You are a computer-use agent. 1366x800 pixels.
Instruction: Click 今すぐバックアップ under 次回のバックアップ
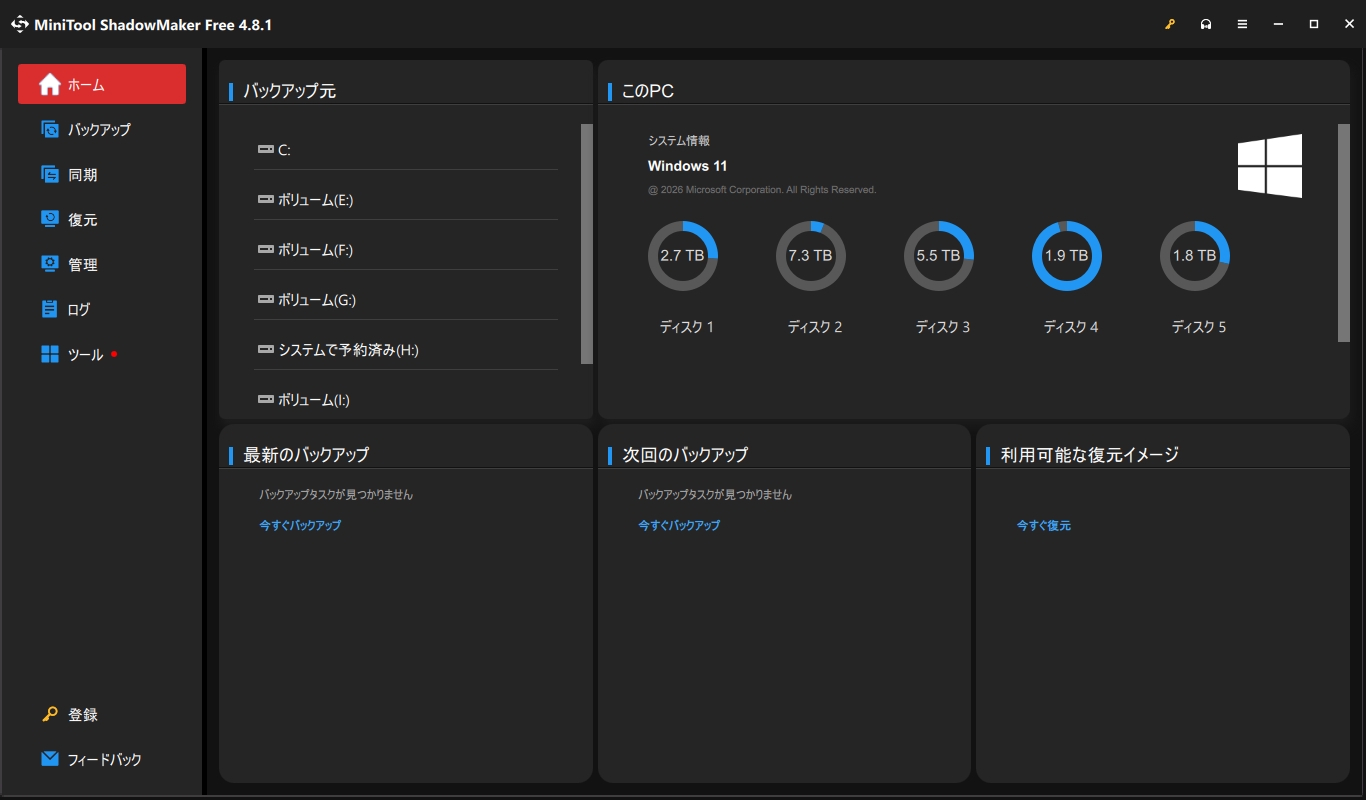tap(679, 525)
